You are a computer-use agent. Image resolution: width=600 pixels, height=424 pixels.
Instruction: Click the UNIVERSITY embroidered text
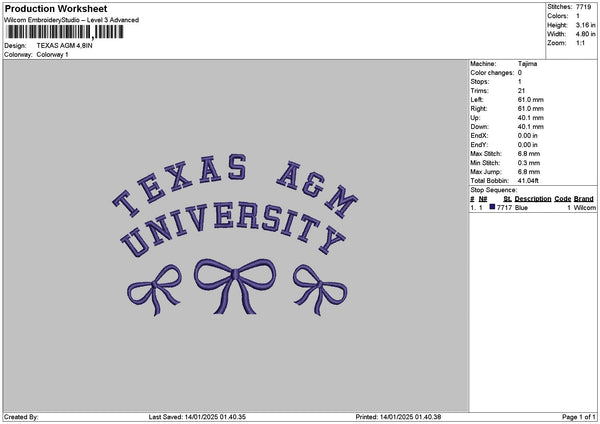229,224
